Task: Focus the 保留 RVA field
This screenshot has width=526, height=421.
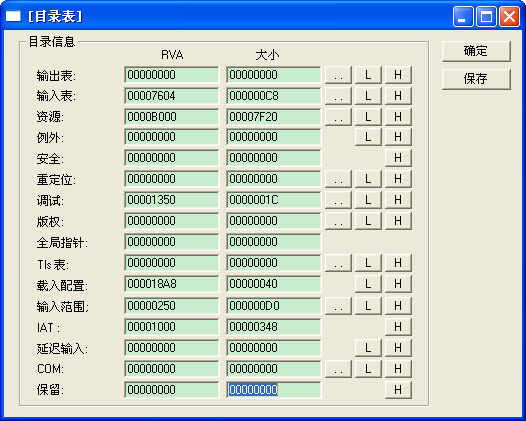Action: click(x=171, y=390)
